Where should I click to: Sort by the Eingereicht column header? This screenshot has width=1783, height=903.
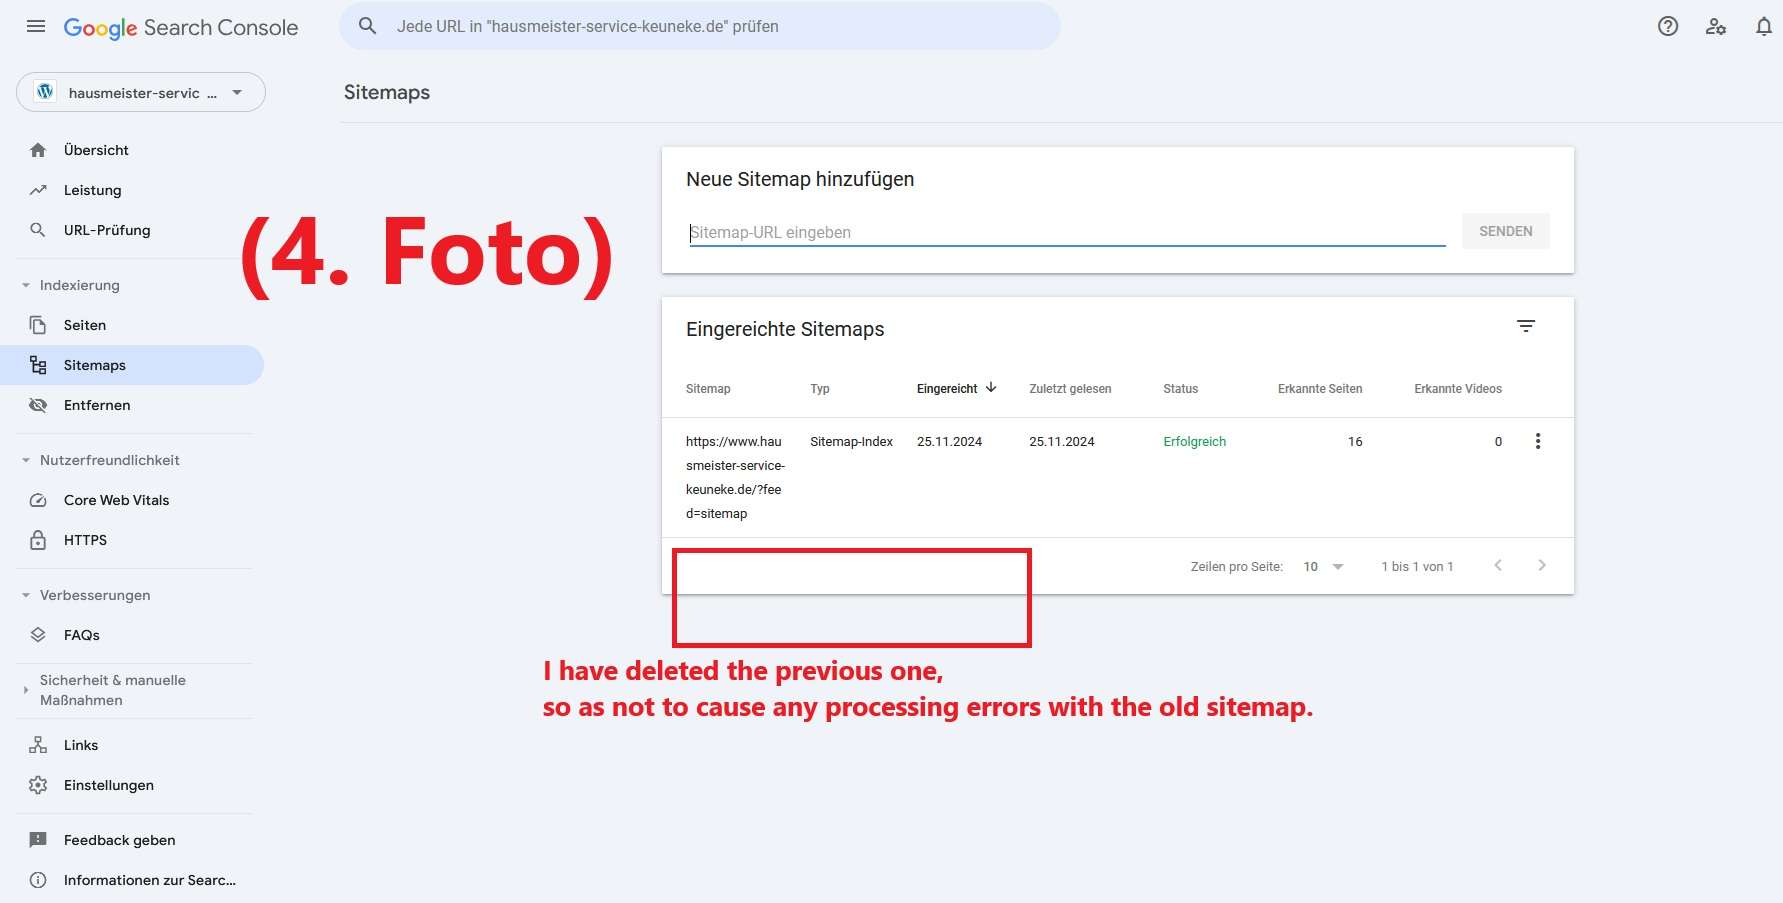click(947, 389)
